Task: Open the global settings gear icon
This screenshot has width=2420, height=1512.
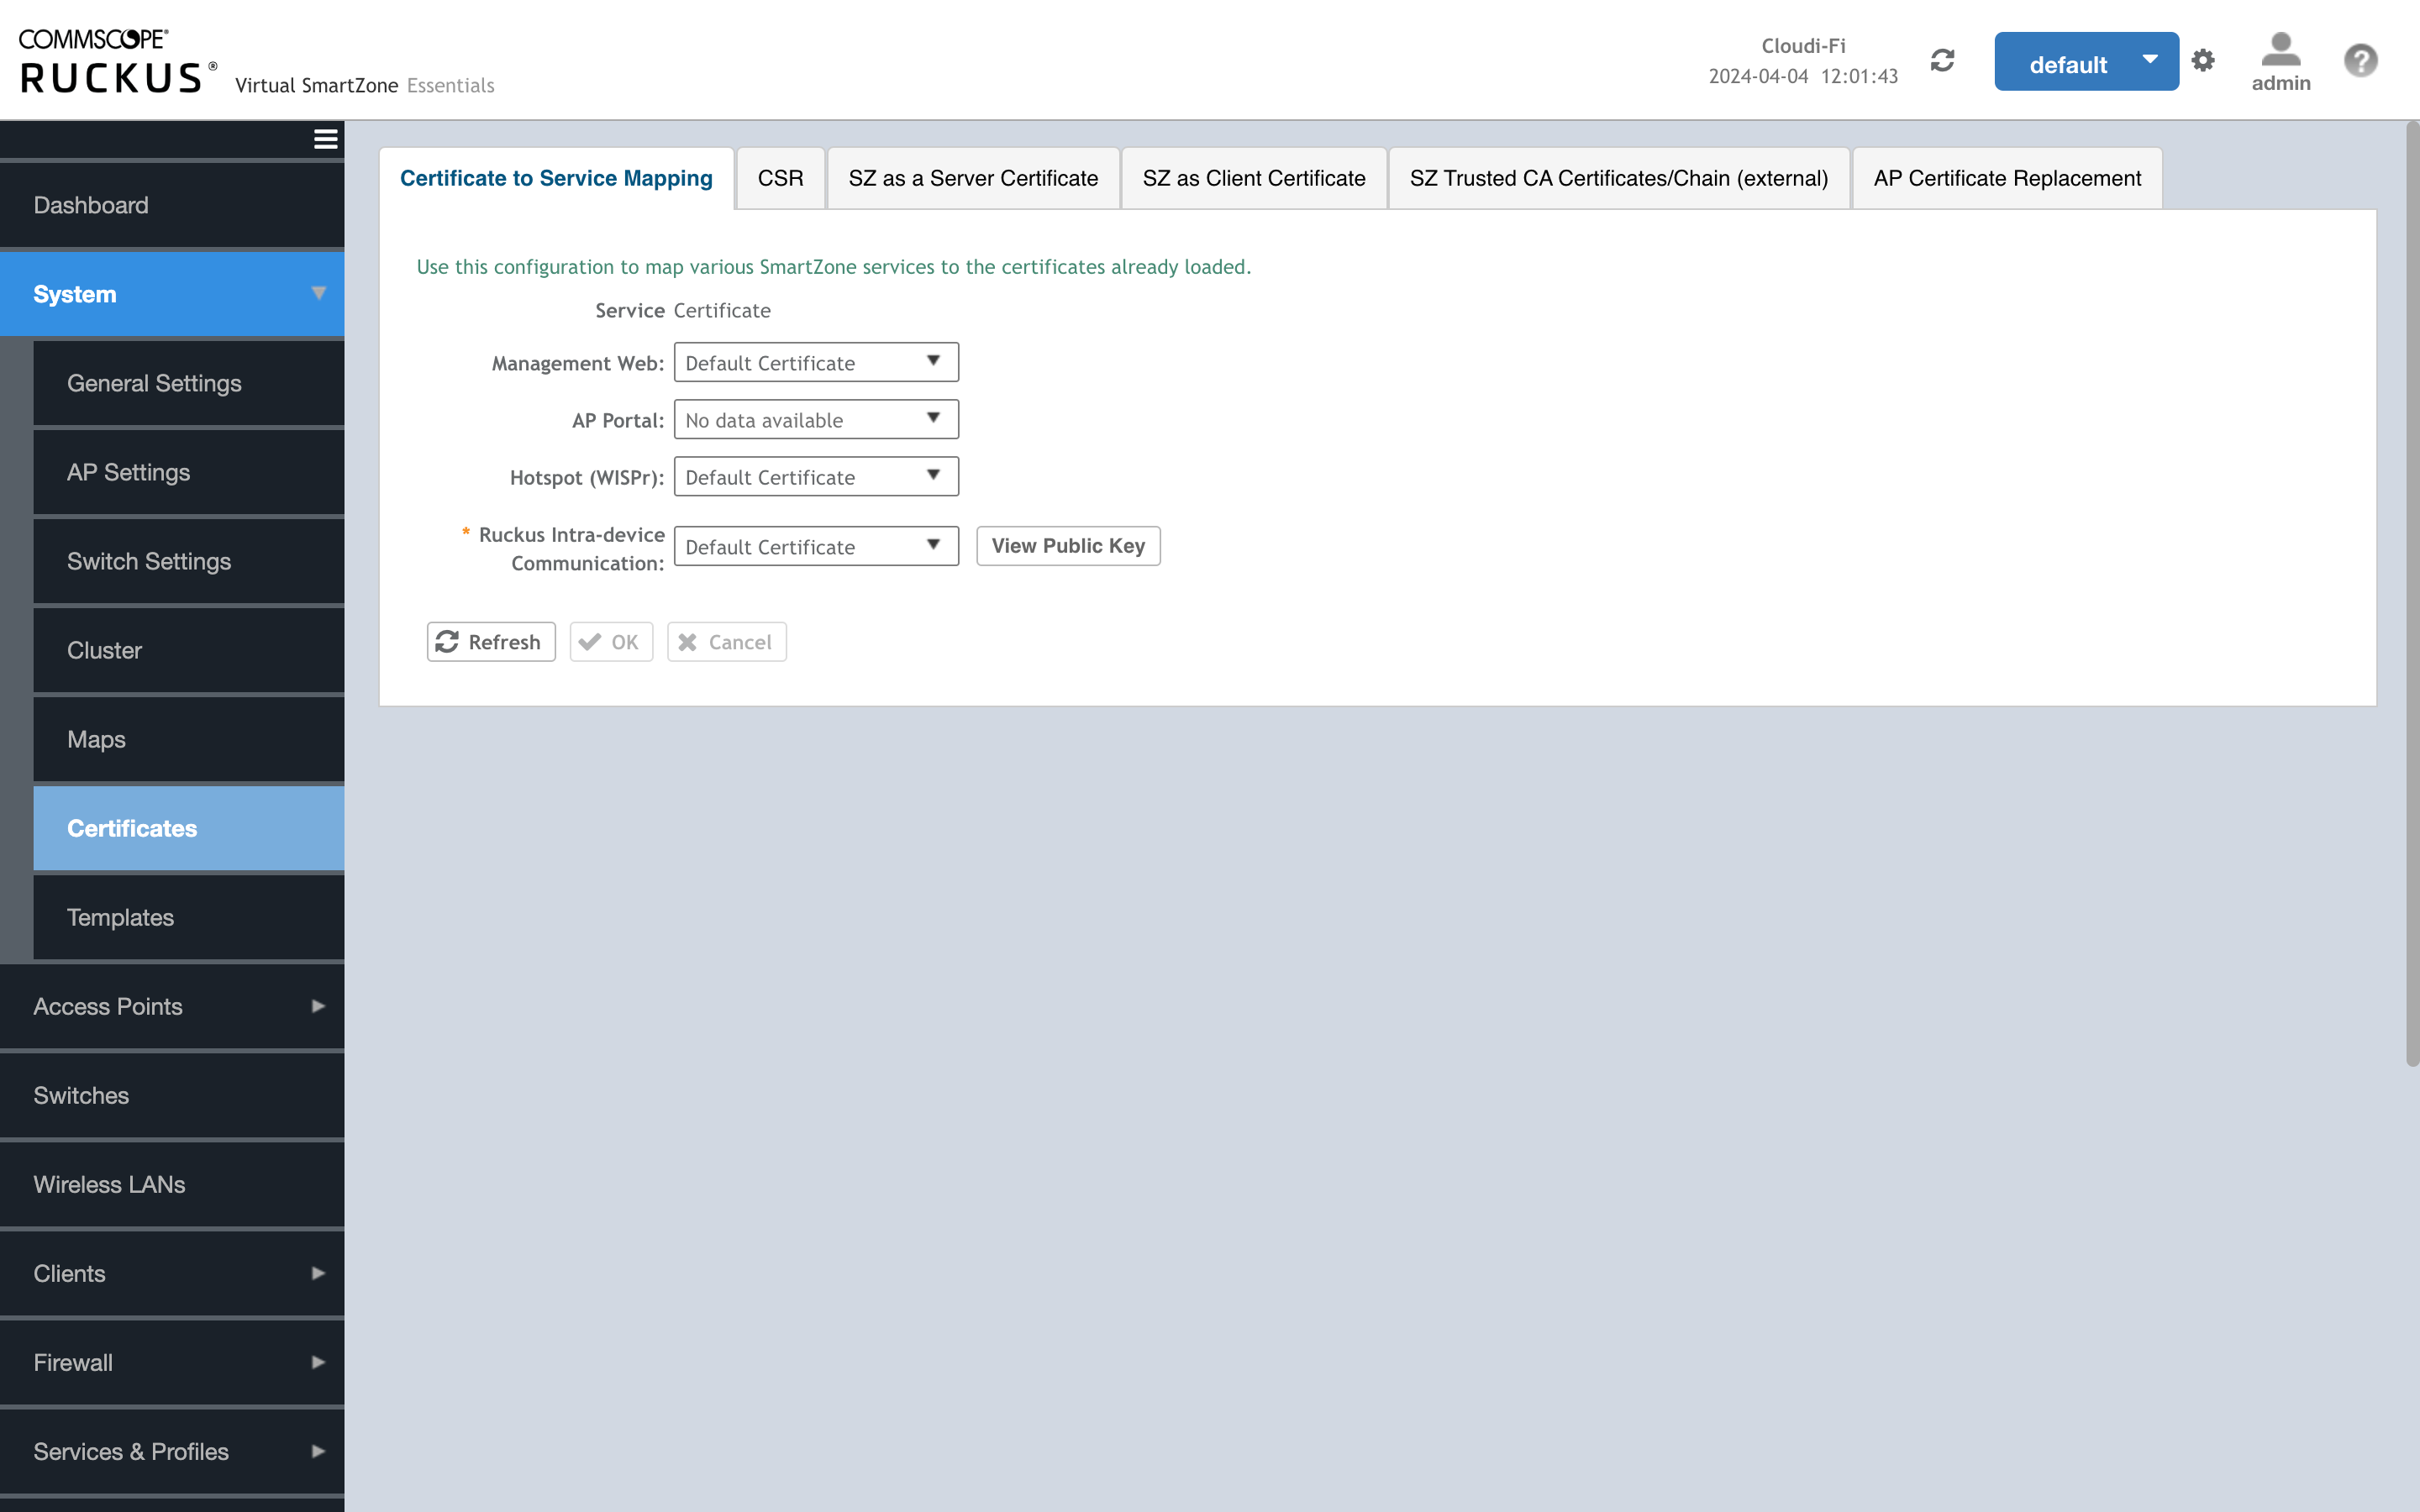Action: (x=2203, y=60)
